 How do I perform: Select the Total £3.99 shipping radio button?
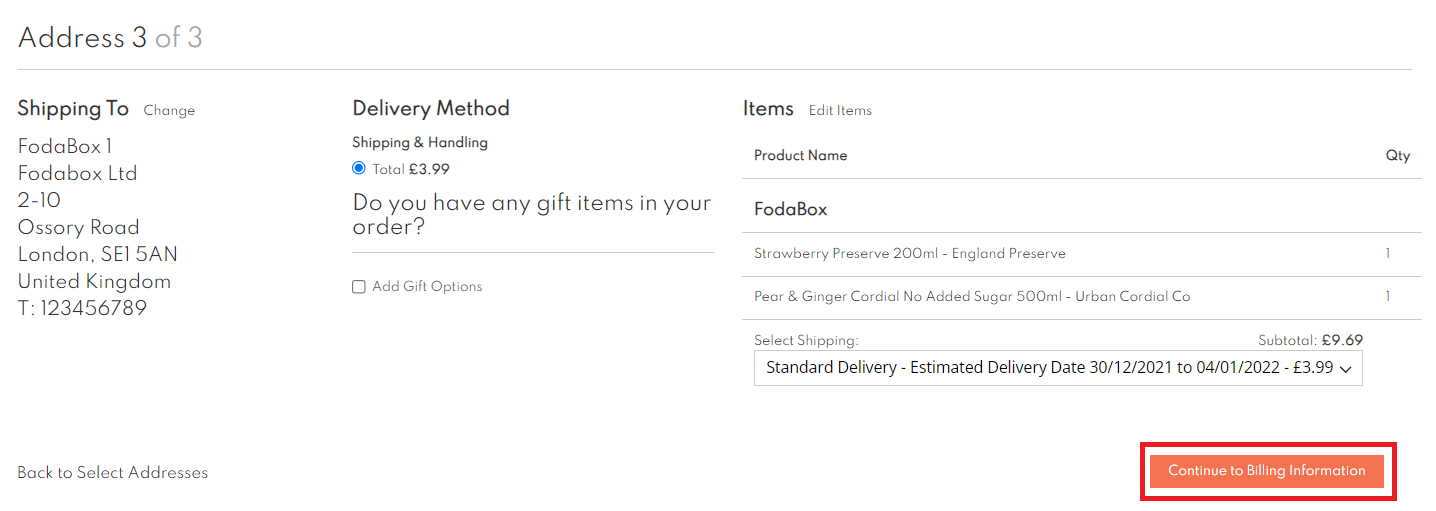359,168
